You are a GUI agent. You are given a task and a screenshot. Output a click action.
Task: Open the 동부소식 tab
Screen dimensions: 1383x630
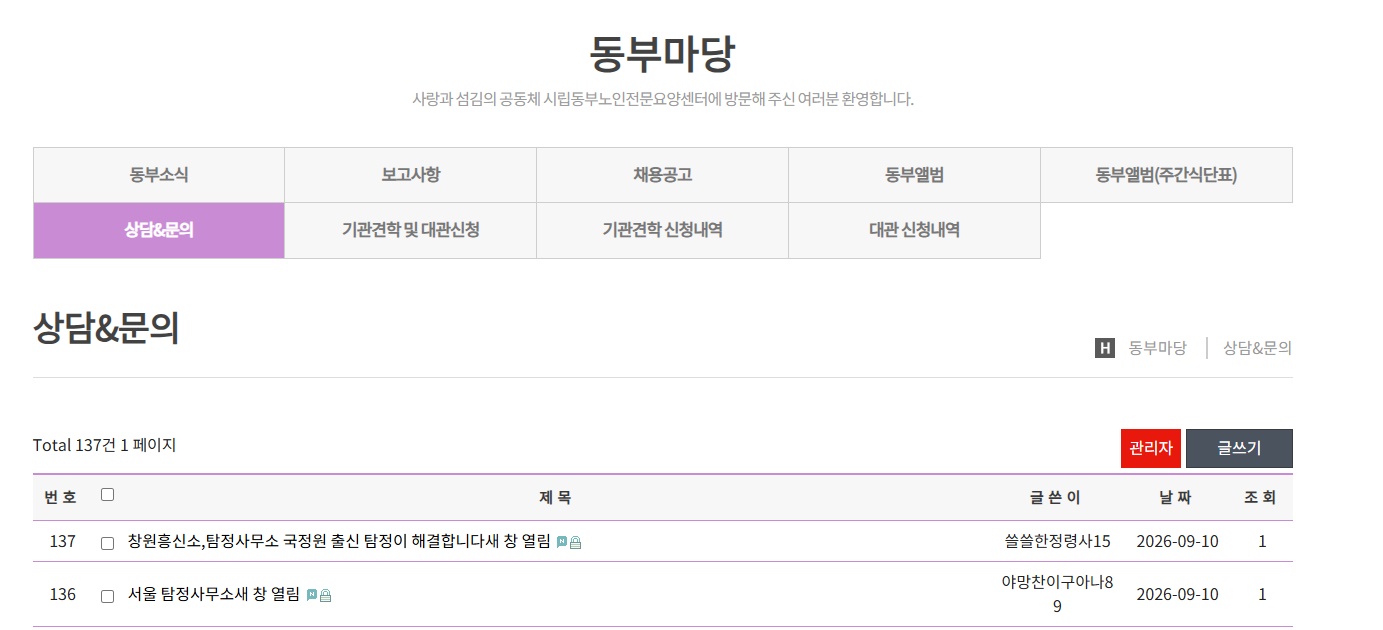pos(159,175)
